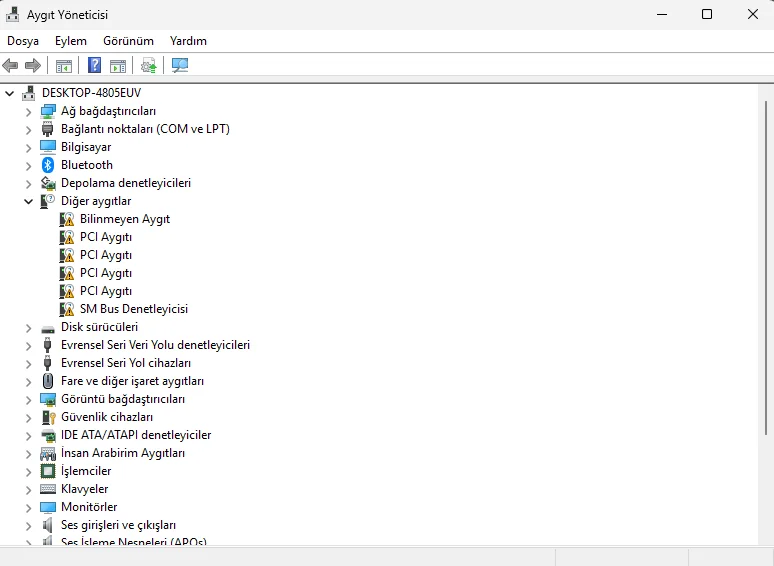This screenshot has width=774, height=566.
Task: Click the Aygıt Yöneticisi title bar icon
Action: pos(12,14)
